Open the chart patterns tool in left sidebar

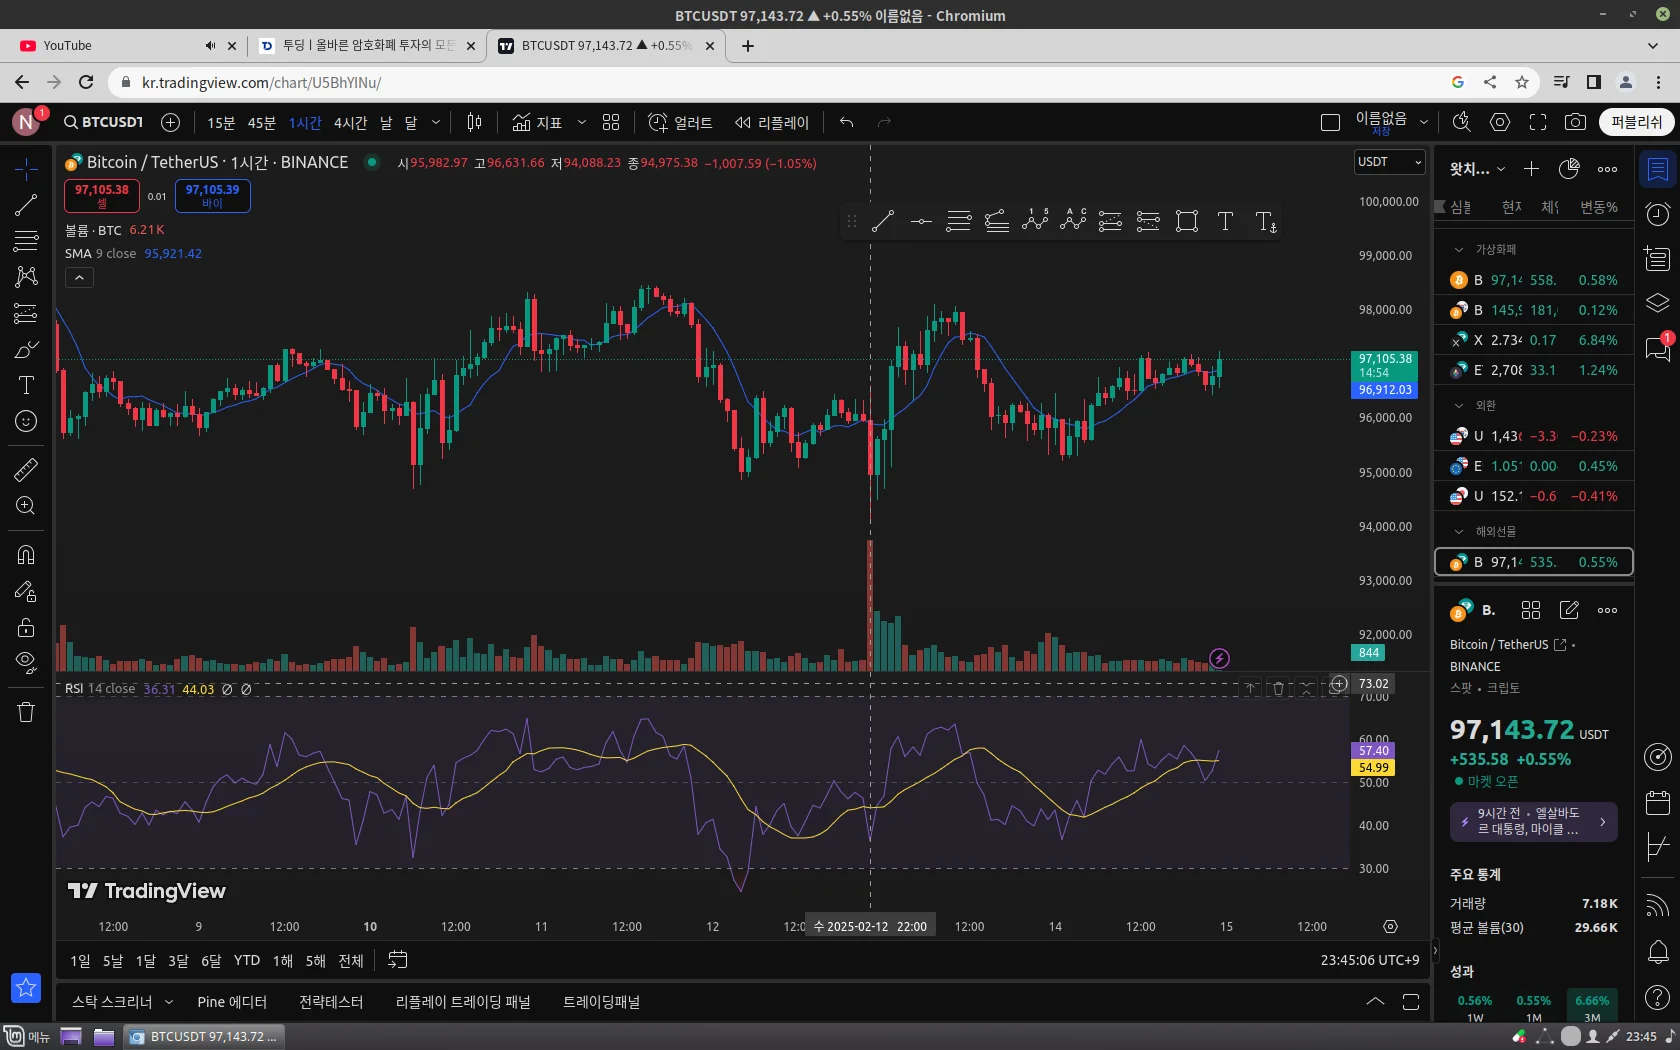[x=26, y=277]
